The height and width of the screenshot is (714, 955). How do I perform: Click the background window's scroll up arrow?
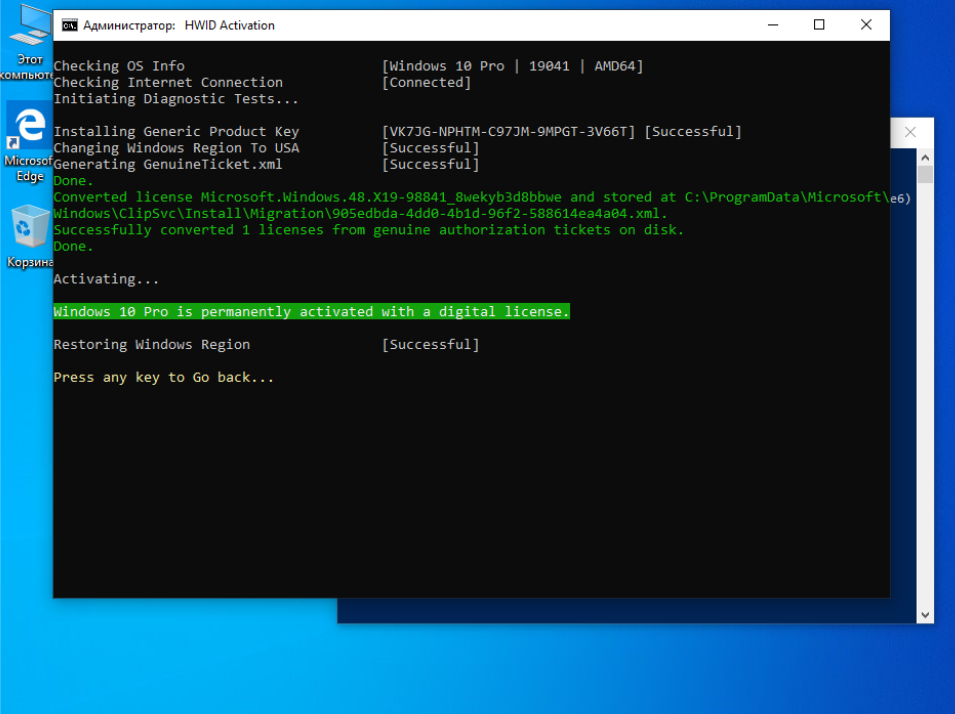pos(925,157)
